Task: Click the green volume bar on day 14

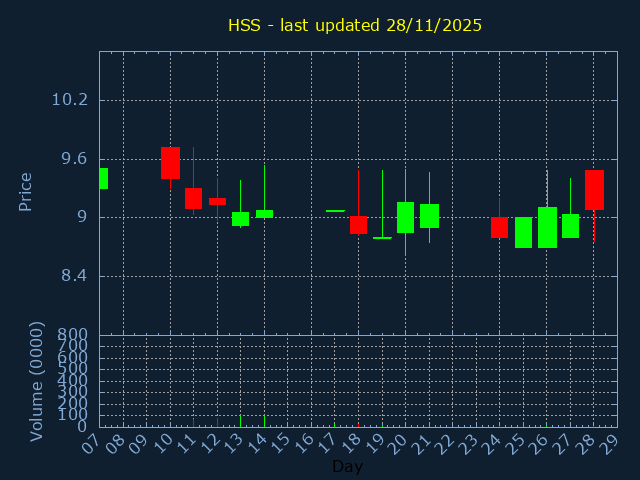Action: [264, 421]
